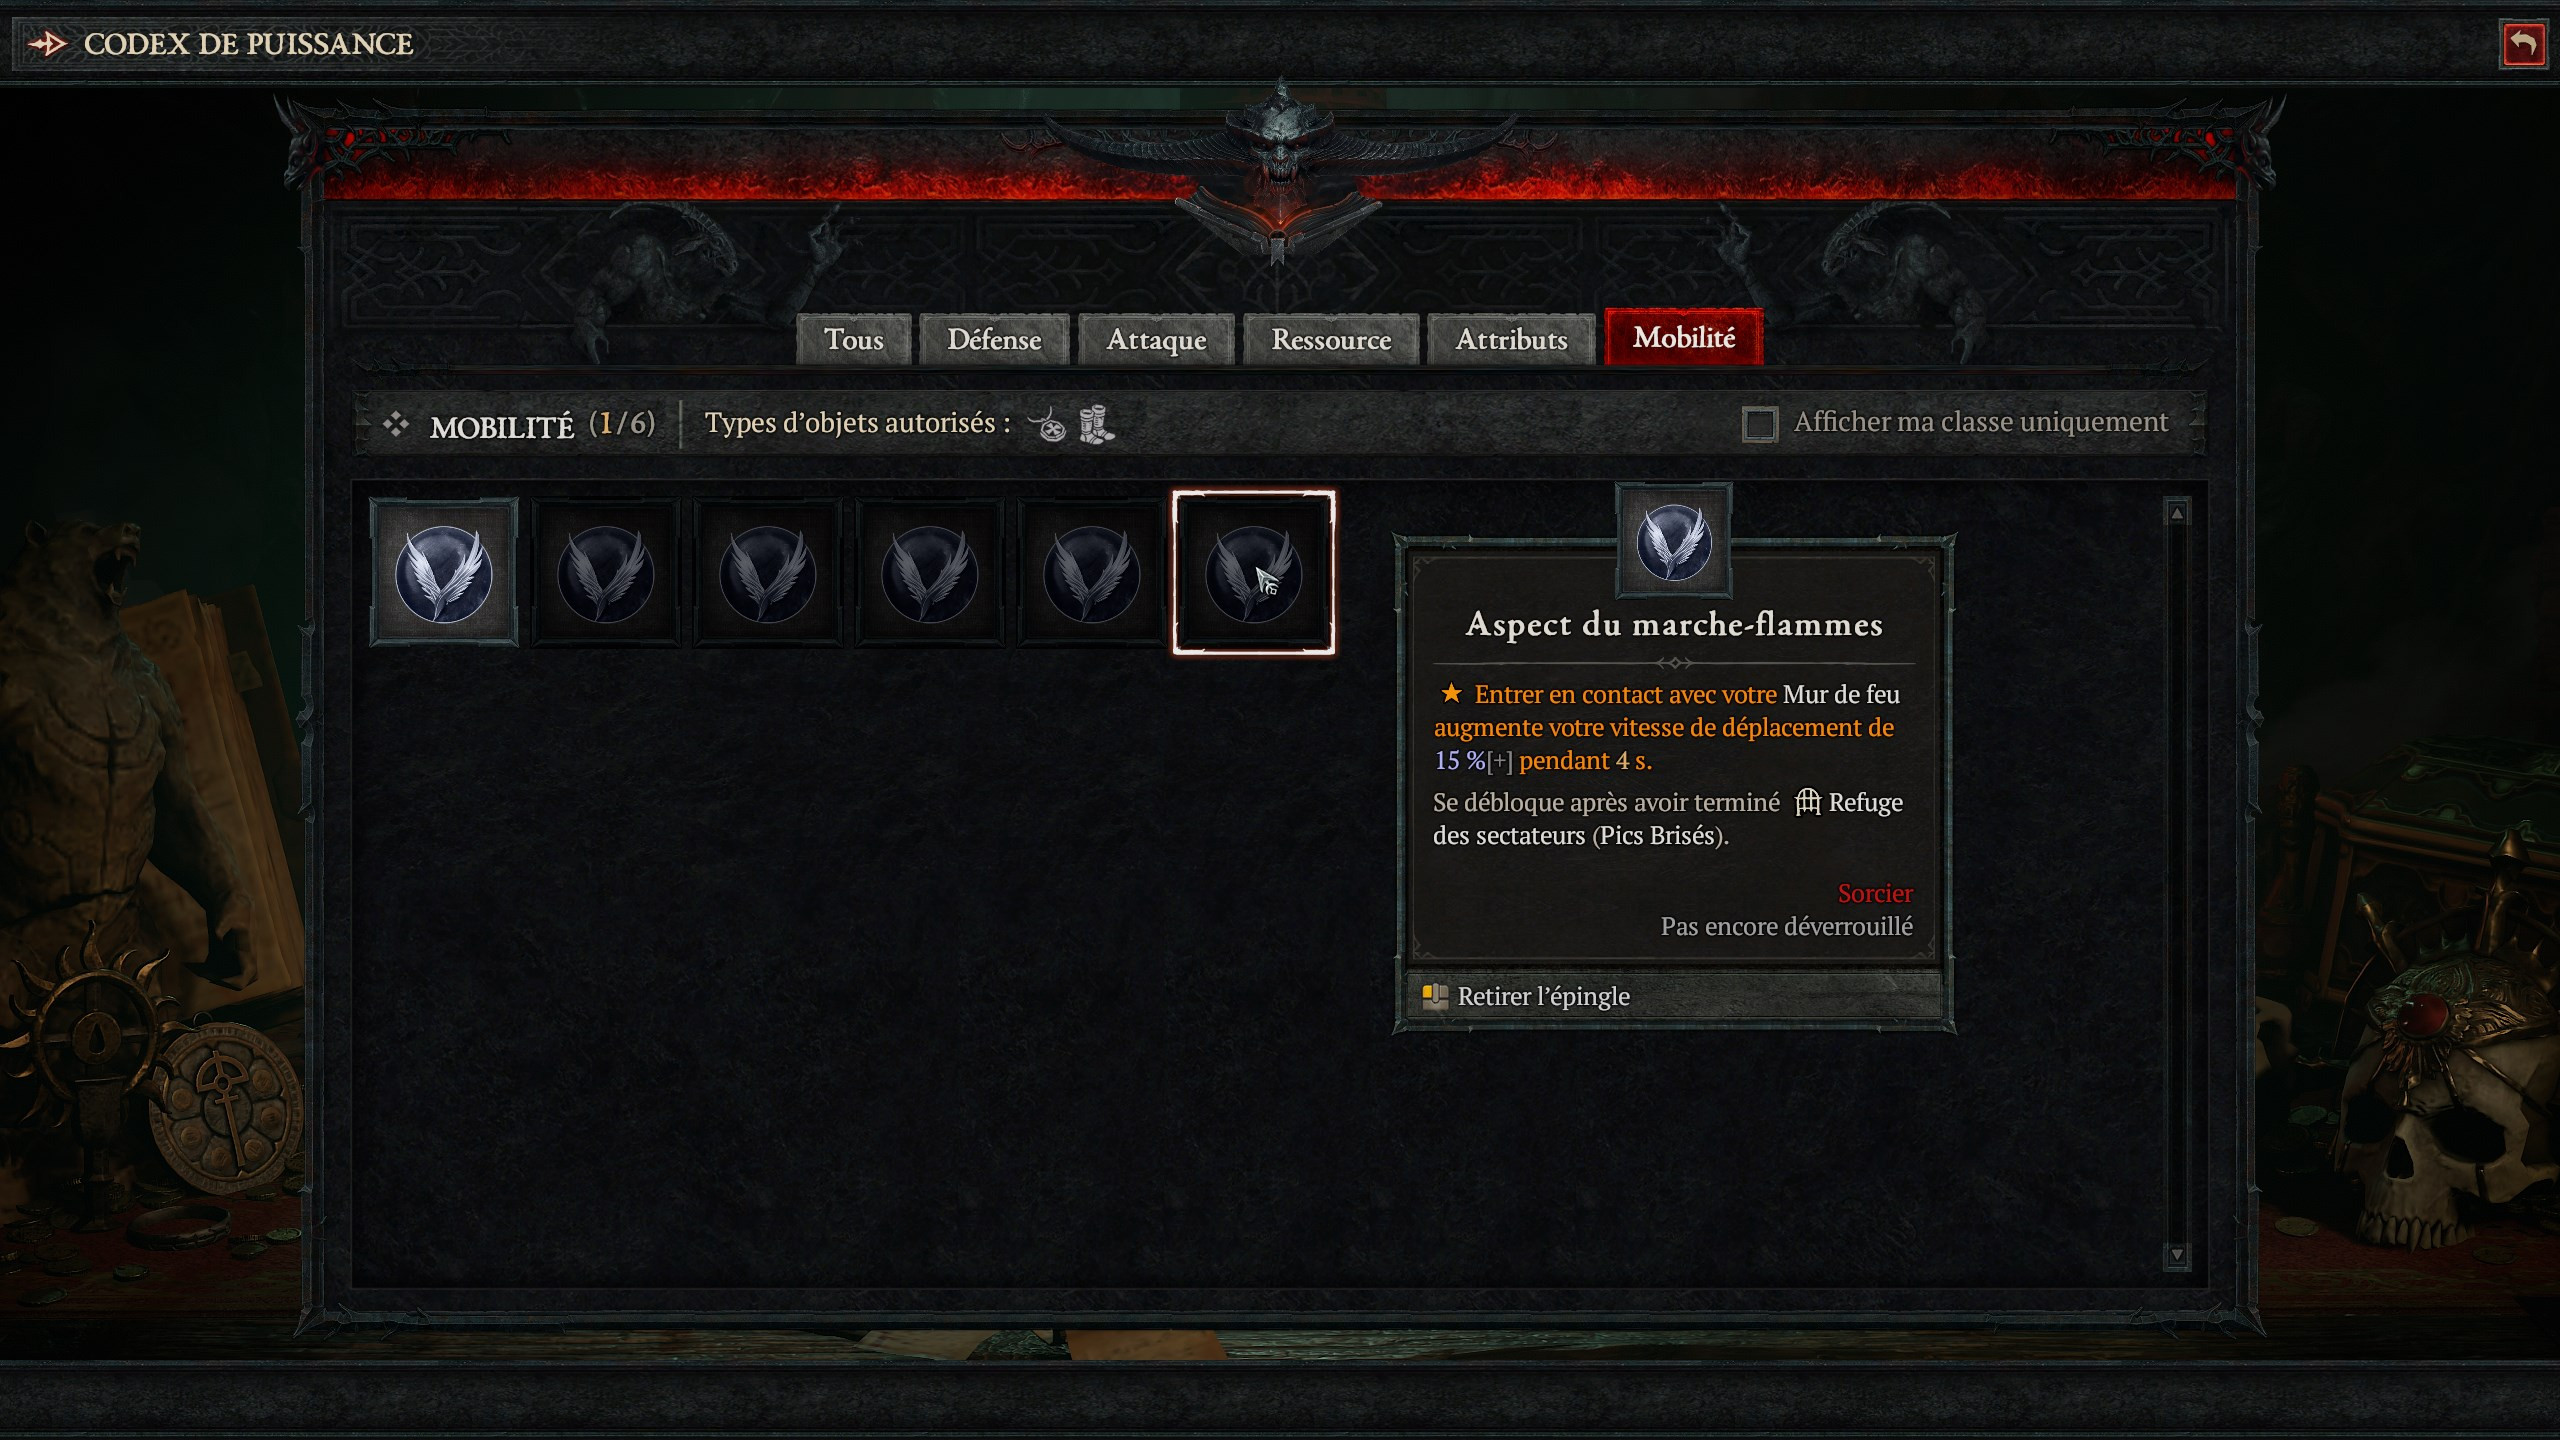Click the Mobilité tab to filter aspects
The height and width of the screenshot is (1440, 2560).
point(1684,338)
